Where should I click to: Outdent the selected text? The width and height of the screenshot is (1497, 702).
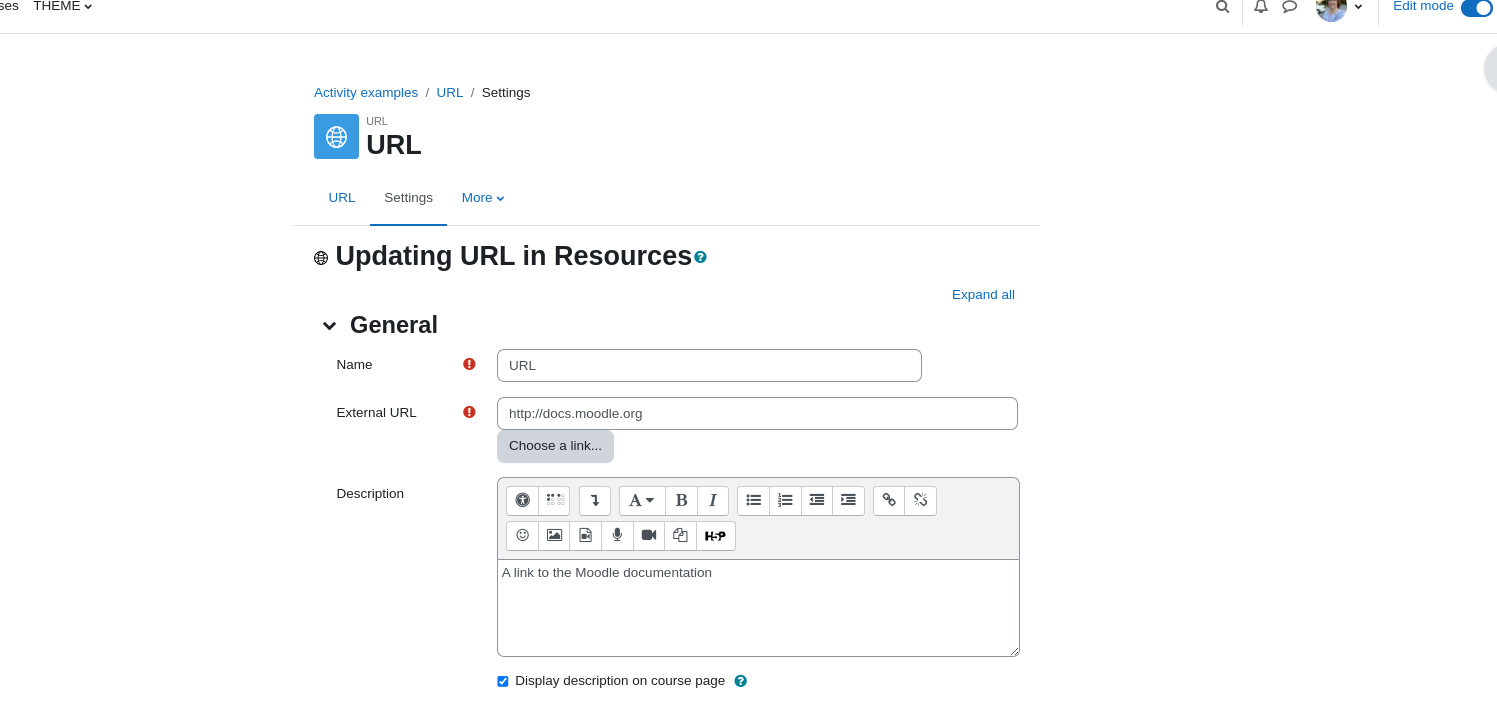click(x=817, y=500)
